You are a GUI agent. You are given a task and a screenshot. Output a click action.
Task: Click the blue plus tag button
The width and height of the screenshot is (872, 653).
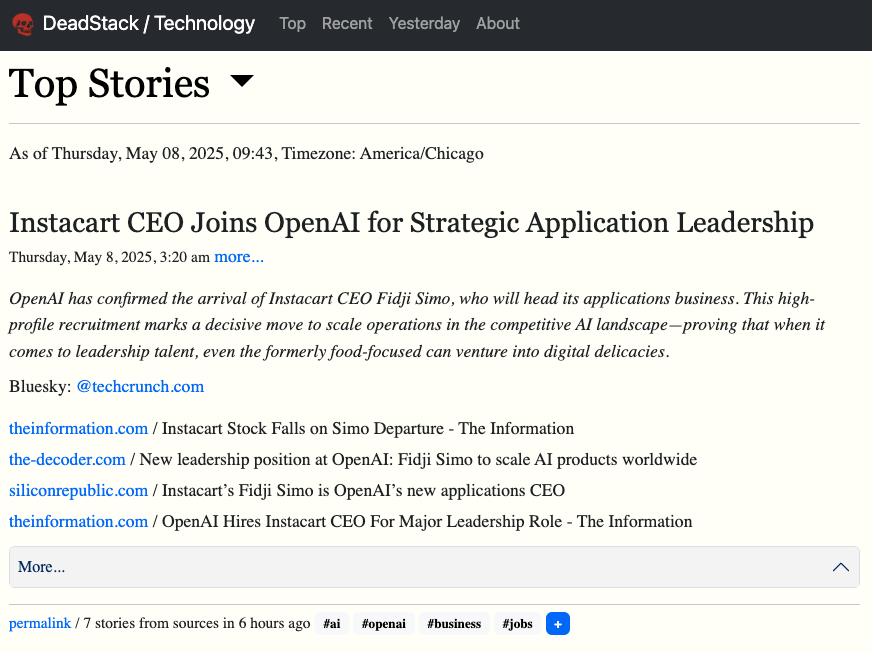pos(558,624)
